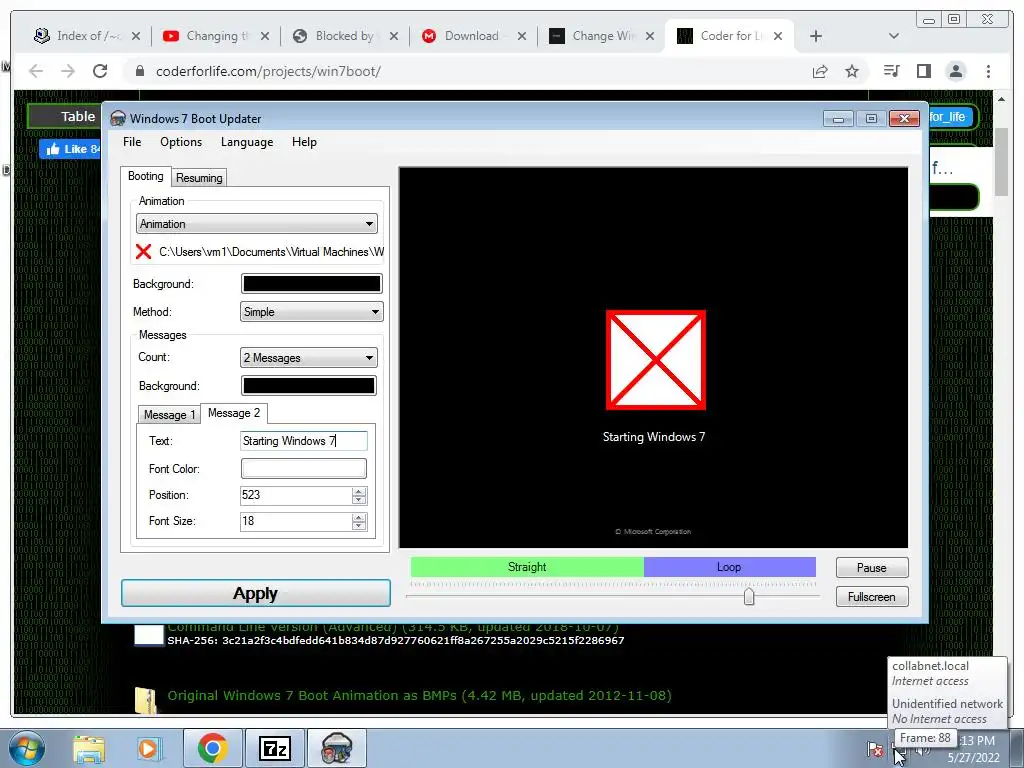The height and width of the screenshot is (768, 1024).
Task: Open the Options menu
Action: click(181, 142)
